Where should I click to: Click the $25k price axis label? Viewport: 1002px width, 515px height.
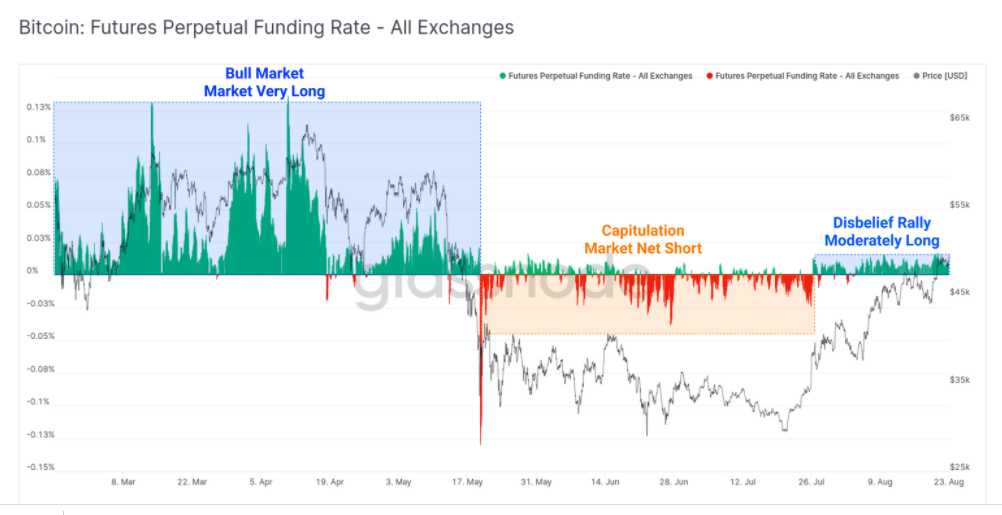tap(959, 467)
